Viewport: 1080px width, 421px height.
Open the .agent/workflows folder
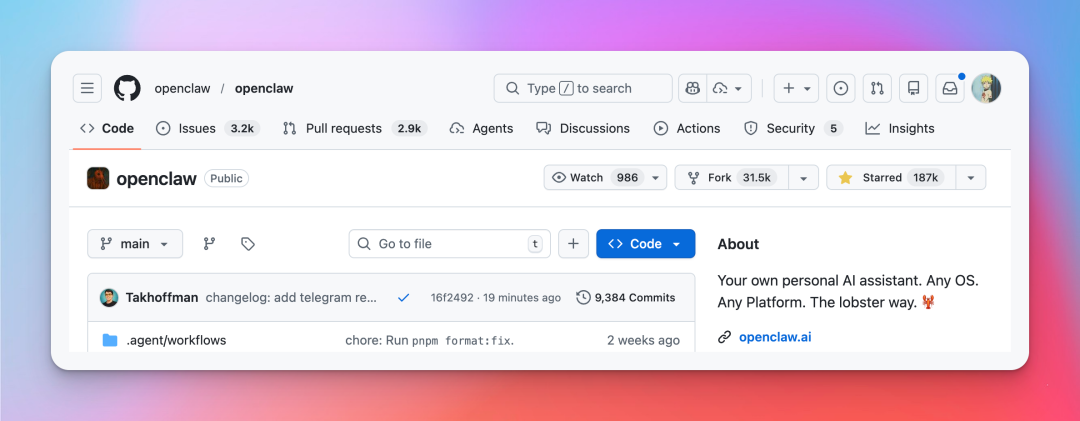(x=176, y=340)
